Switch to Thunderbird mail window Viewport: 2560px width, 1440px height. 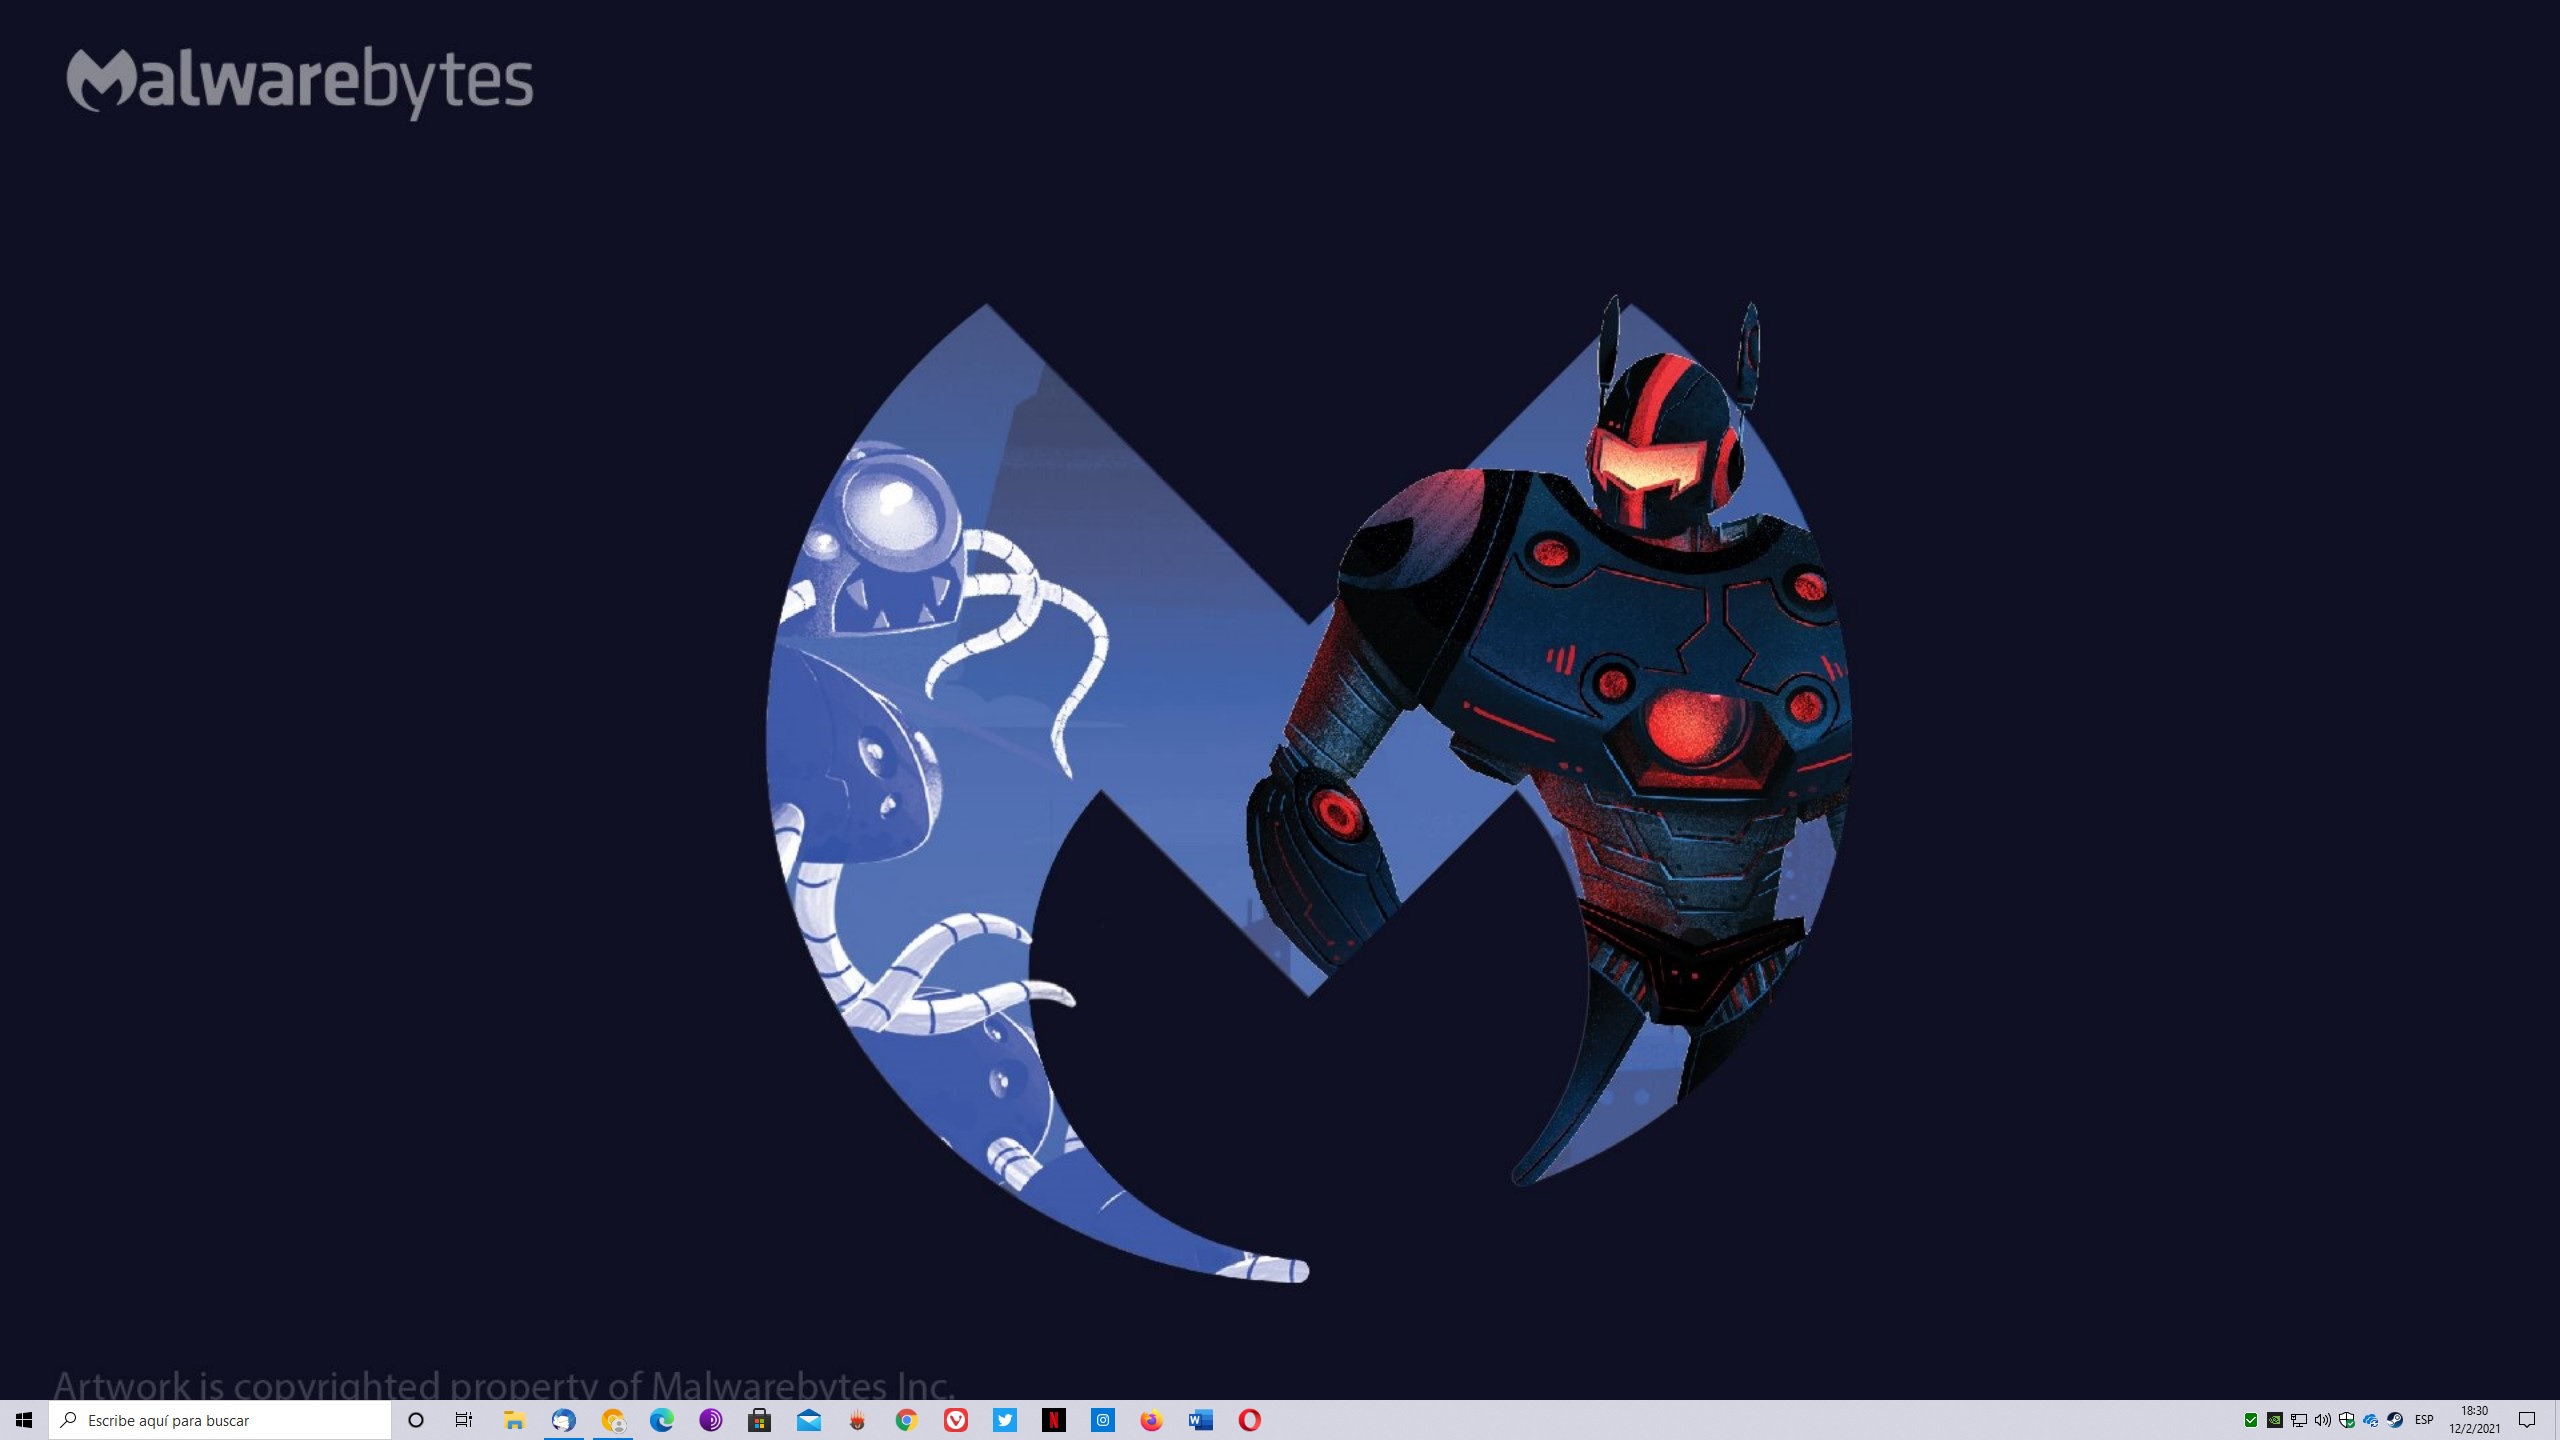point(563,1420)
